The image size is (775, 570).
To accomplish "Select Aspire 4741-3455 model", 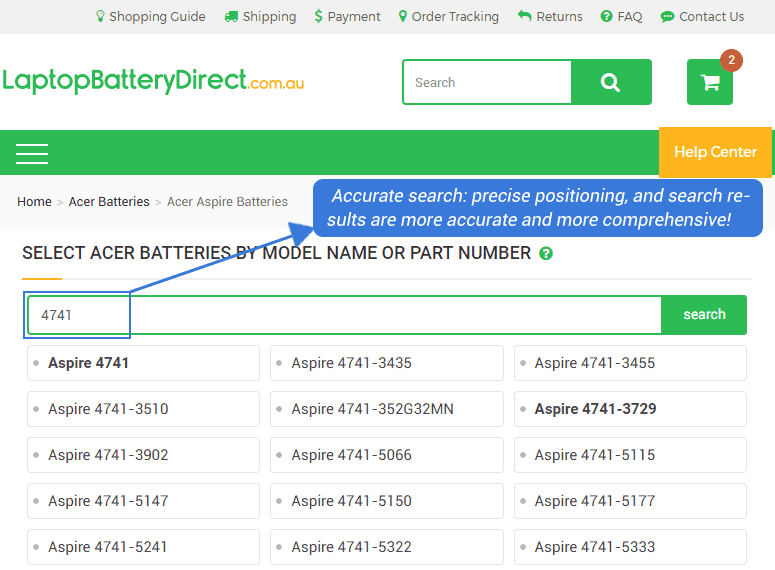I will coord(630,363).
